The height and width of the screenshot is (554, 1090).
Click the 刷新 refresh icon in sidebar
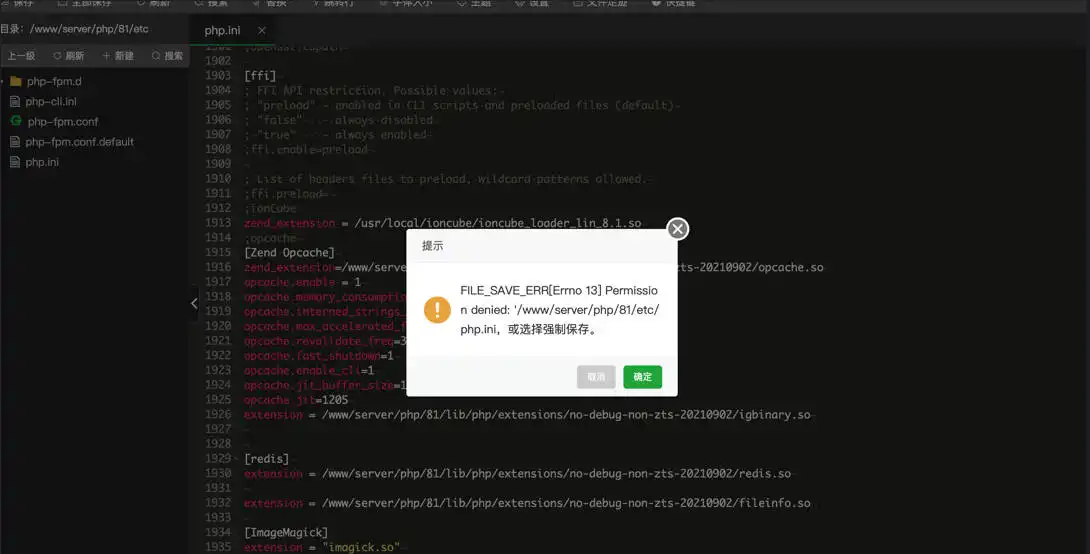pos(58,56)
